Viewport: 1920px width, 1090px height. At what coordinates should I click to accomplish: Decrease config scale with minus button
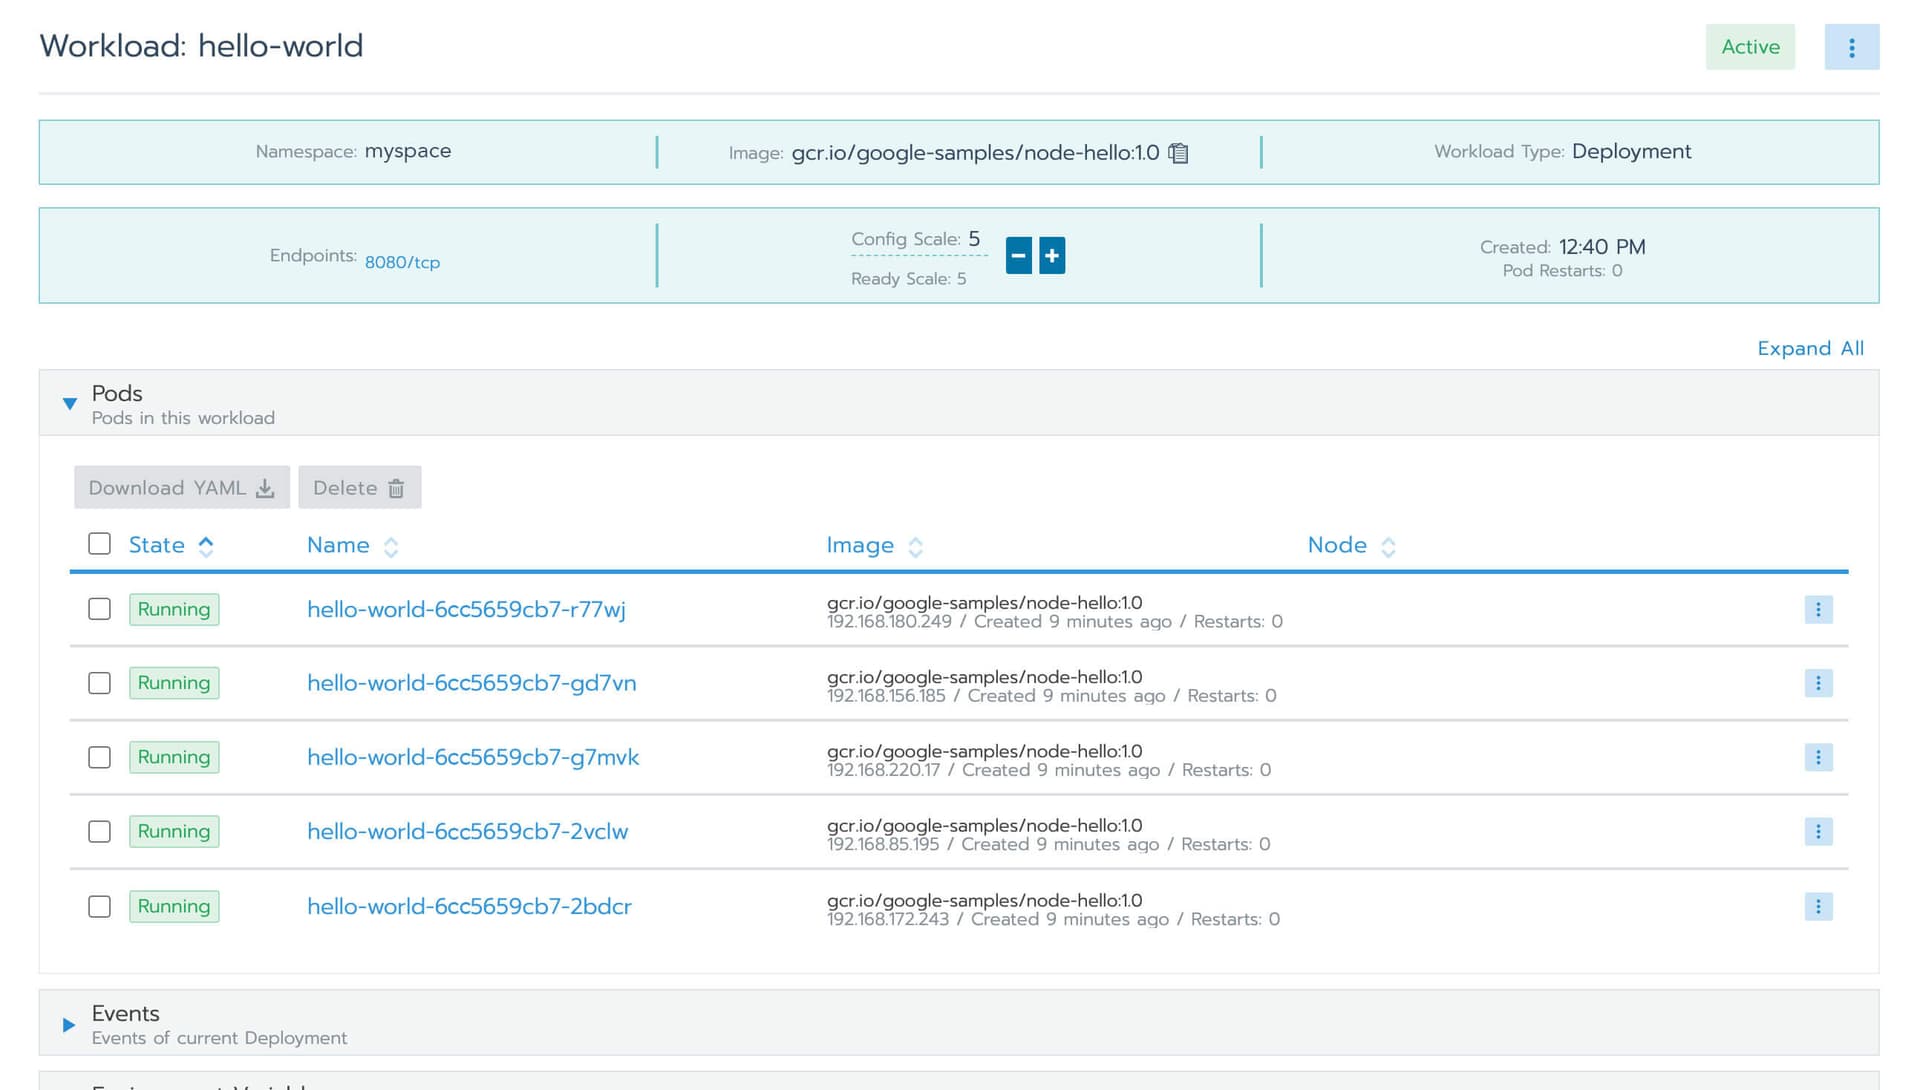(x=1018, y=256)
